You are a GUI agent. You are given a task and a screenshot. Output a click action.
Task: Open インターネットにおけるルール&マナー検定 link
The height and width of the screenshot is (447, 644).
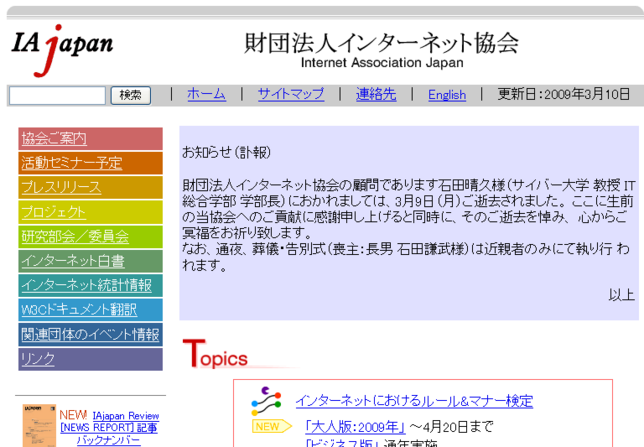tap(414, 401)
